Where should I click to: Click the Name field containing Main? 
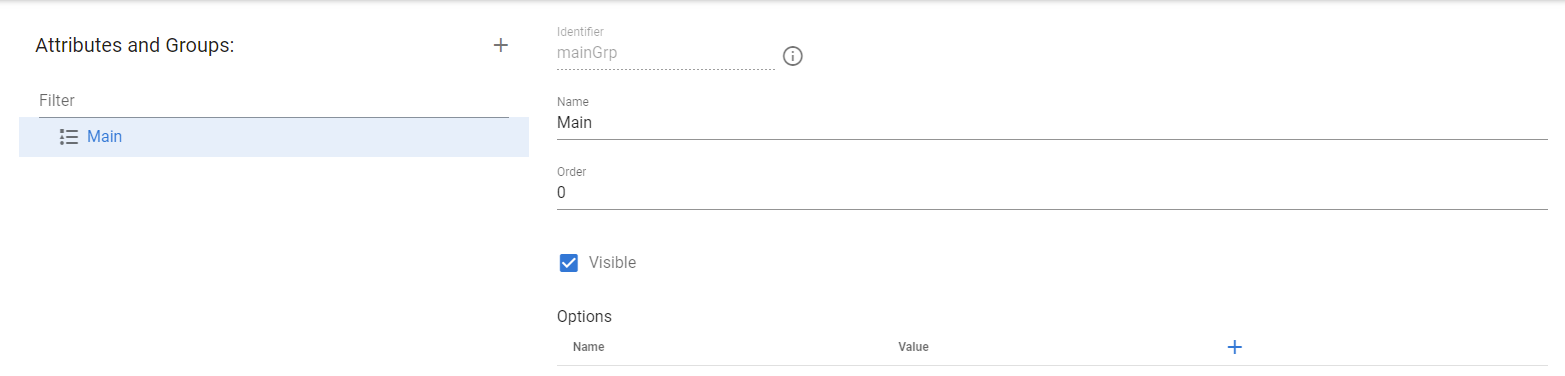(x=1052, y=123)
